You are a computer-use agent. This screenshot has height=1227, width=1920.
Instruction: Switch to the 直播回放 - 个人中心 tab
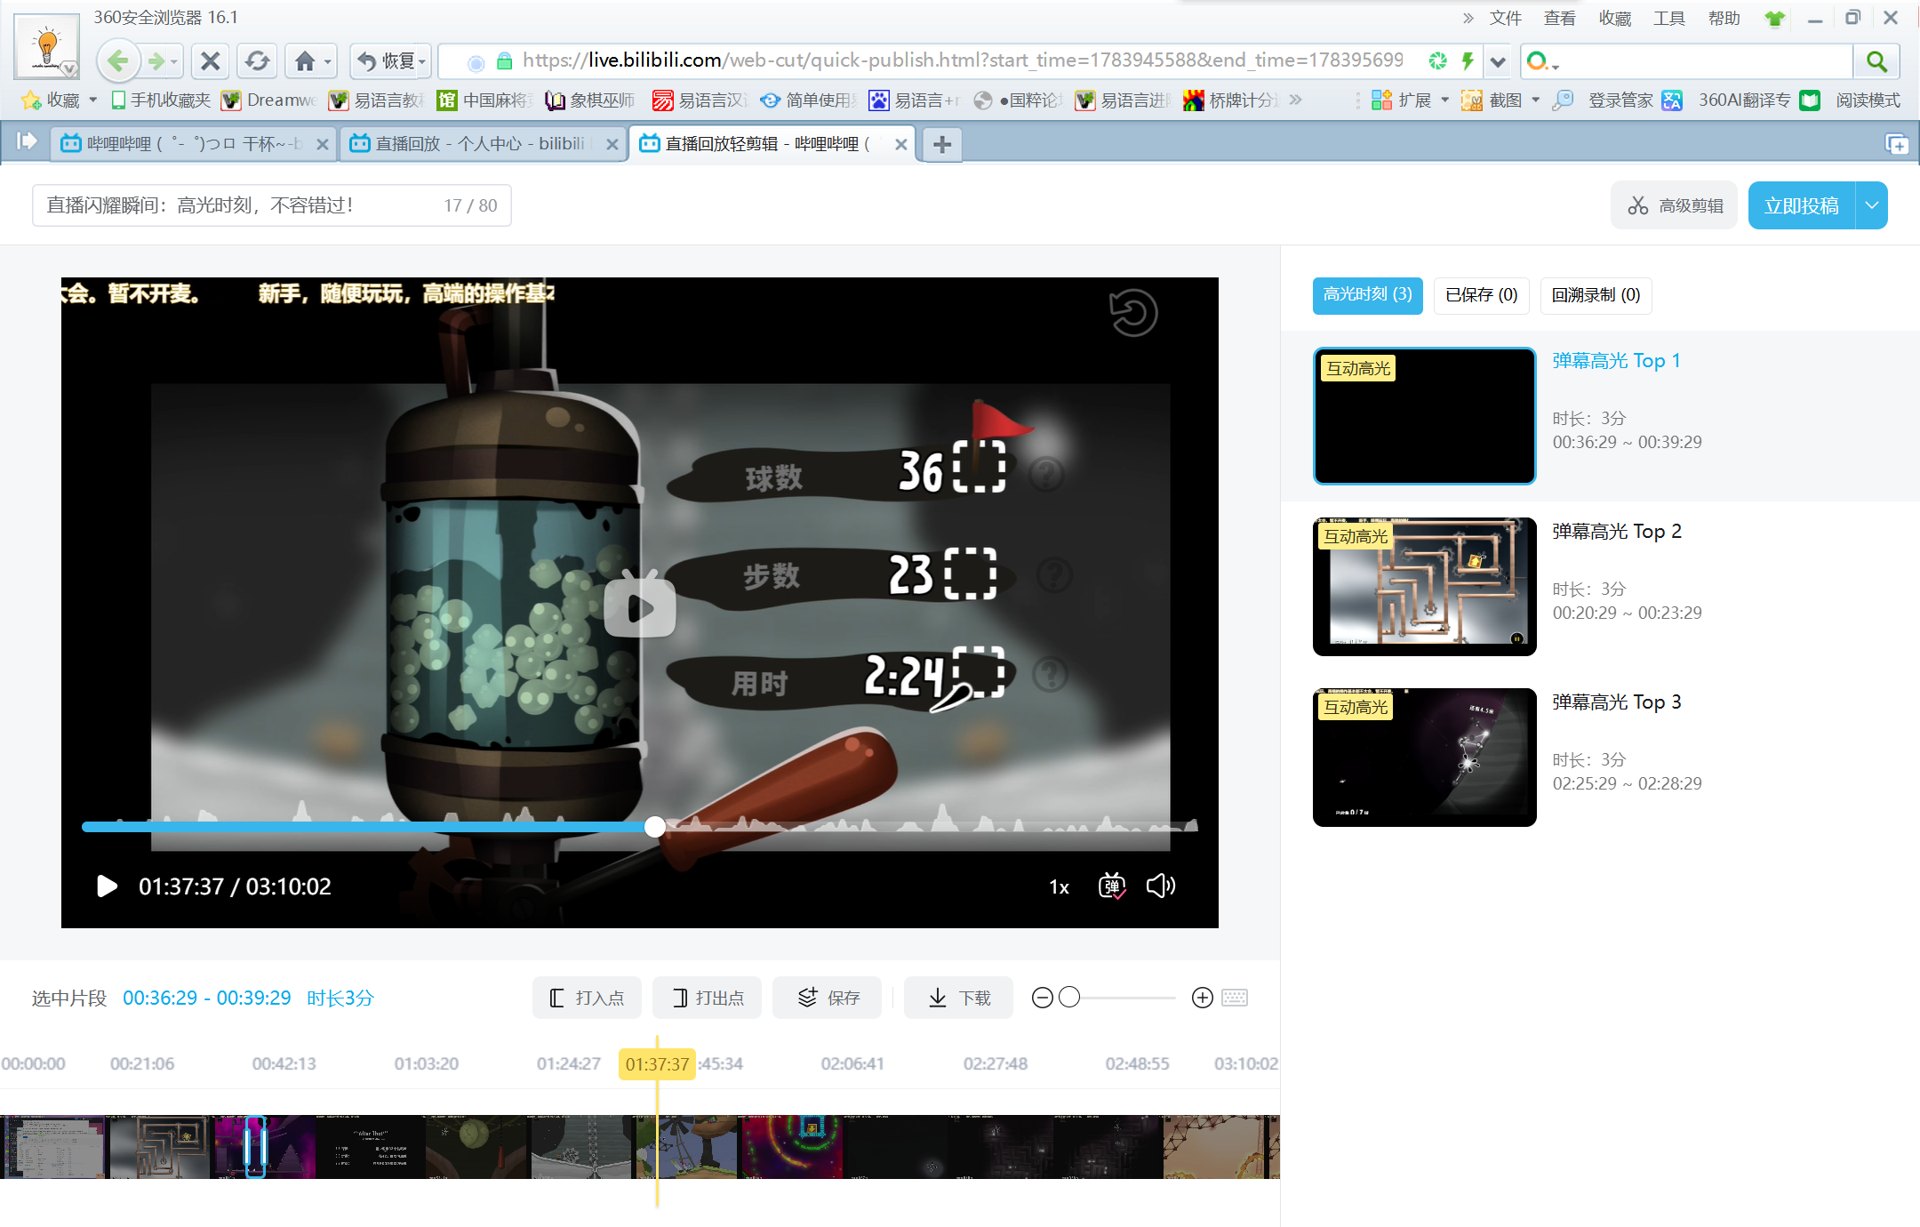coord(483,144)
